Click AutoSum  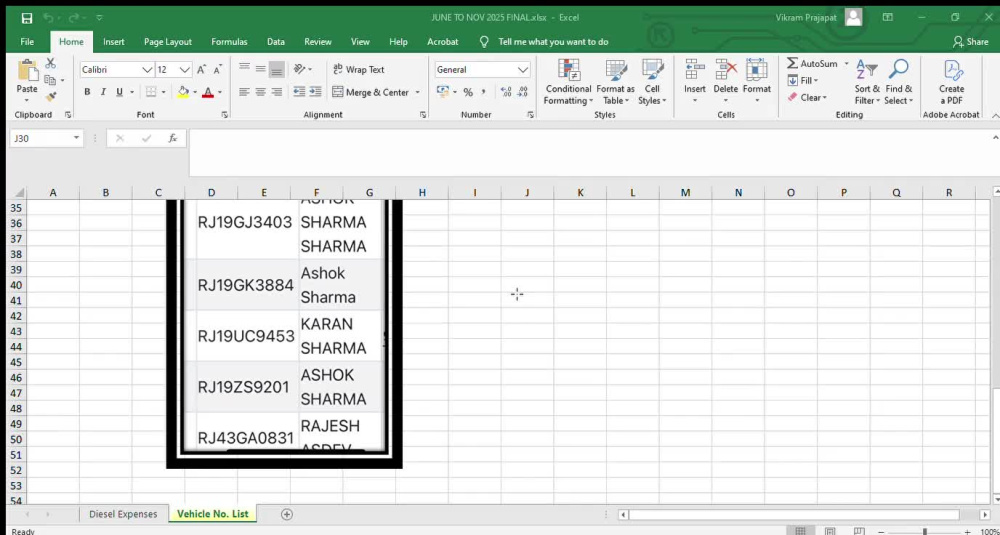[812, 64]
